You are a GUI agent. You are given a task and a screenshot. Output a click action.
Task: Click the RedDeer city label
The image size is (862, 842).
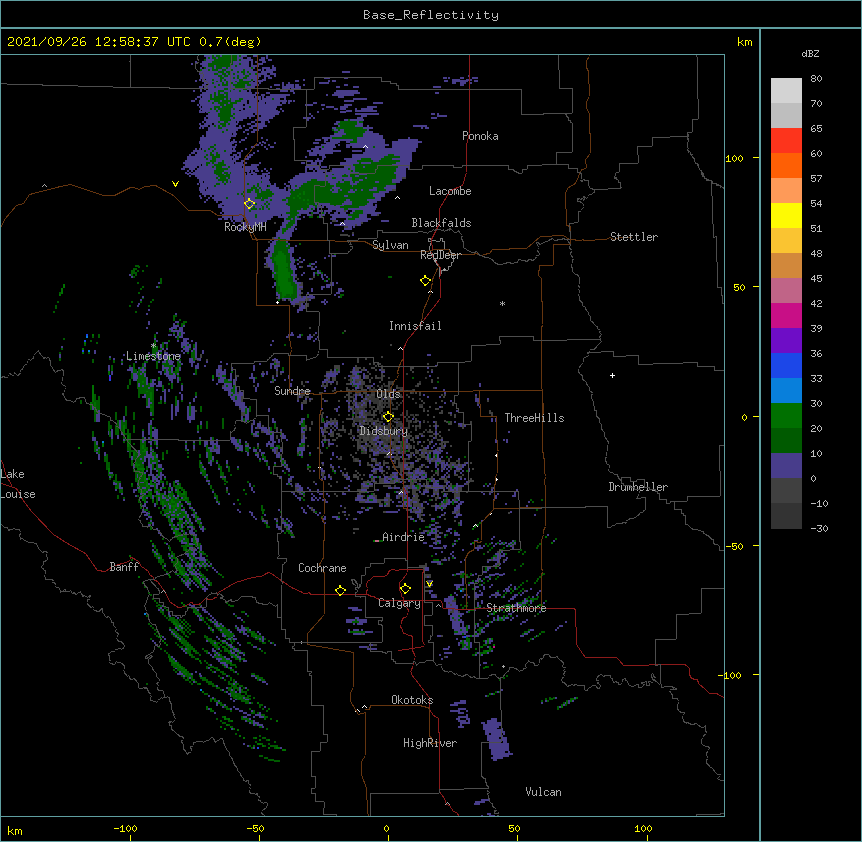point(440,255)
